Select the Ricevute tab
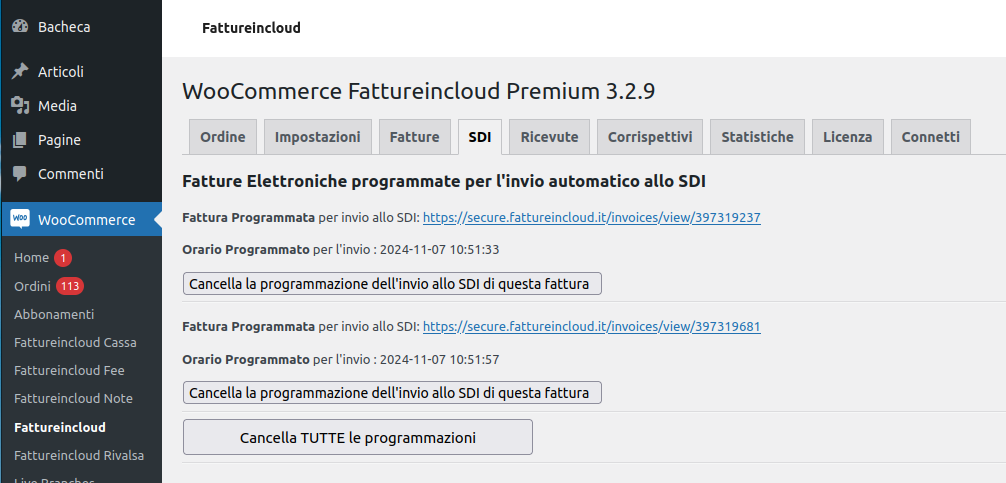The width and height of the screenshot is (1006, 483). pyautogui.click(x=549, y=137)
